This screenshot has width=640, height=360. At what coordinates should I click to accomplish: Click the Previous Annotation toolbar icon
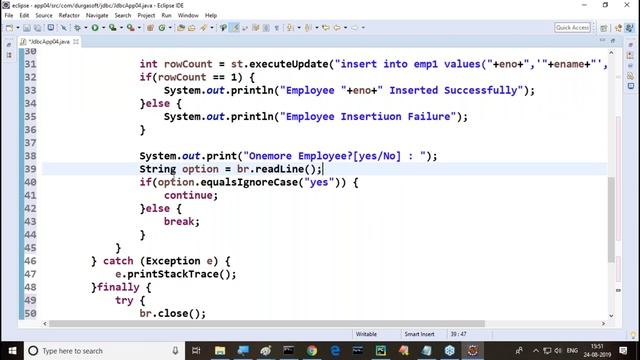tap(308, 28)
